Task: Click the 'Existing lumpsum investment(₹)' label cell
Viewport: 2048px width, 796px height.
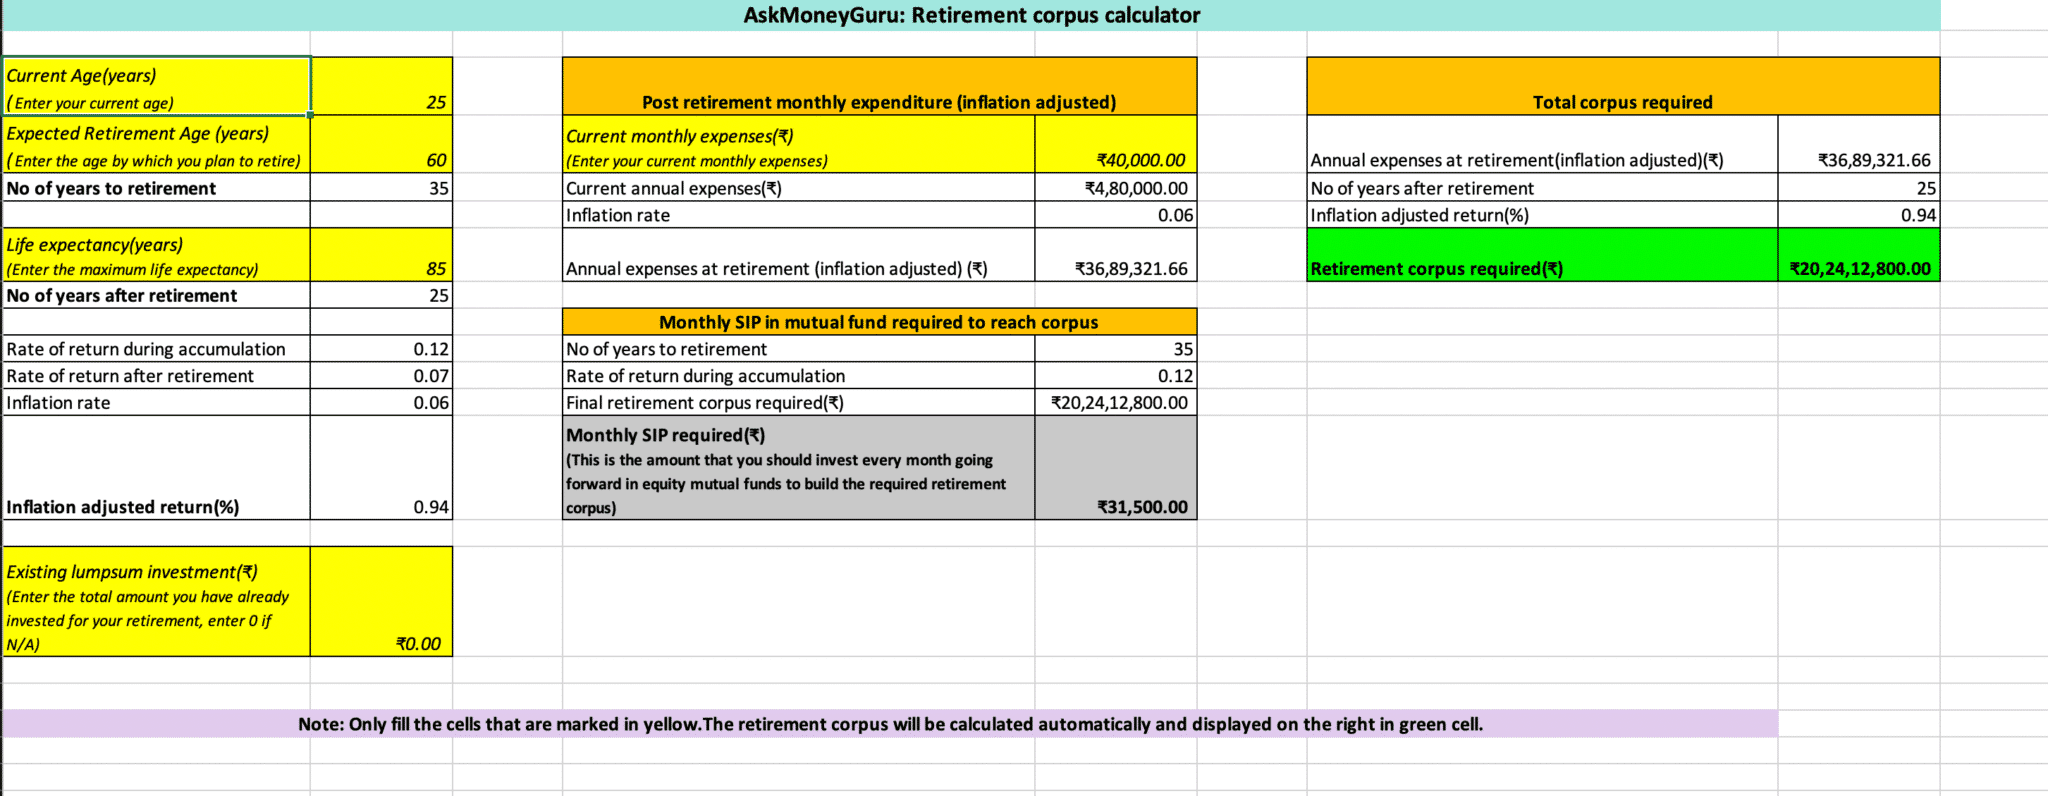Action: [x=157, y=601]
